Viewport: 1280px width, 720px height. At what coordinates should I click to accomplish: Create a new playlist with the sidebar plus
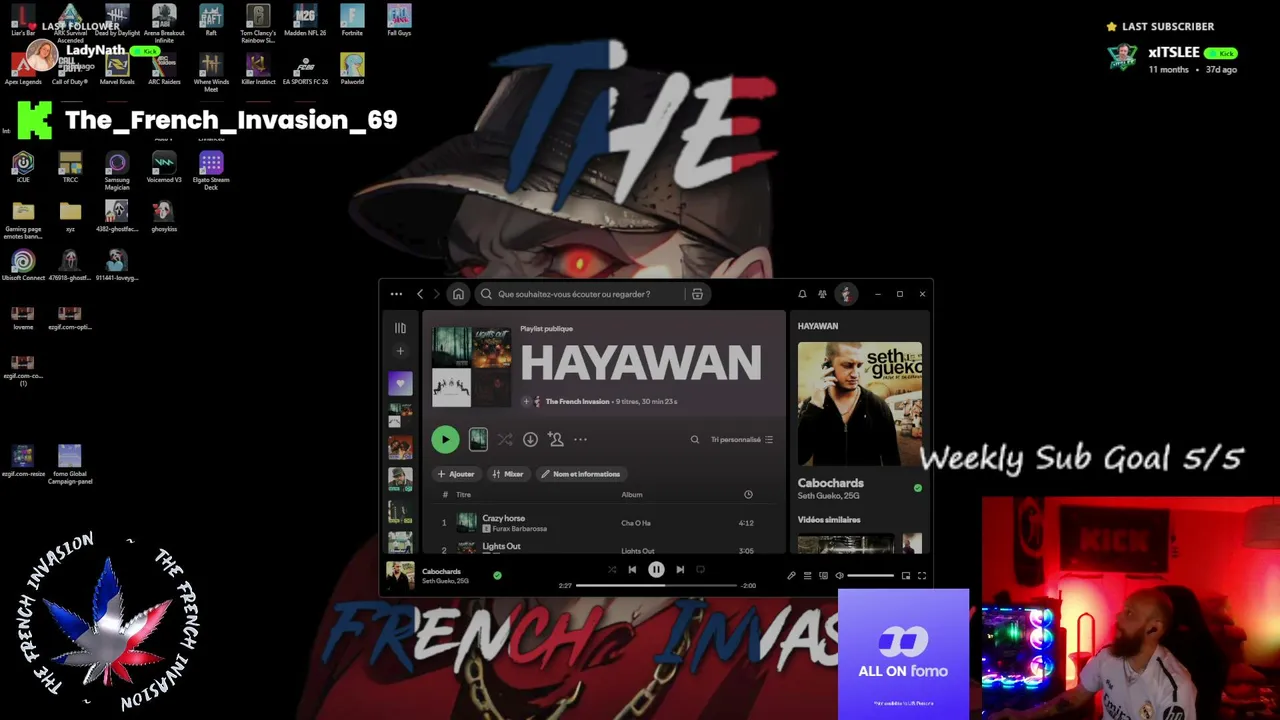tap(400, 351)
